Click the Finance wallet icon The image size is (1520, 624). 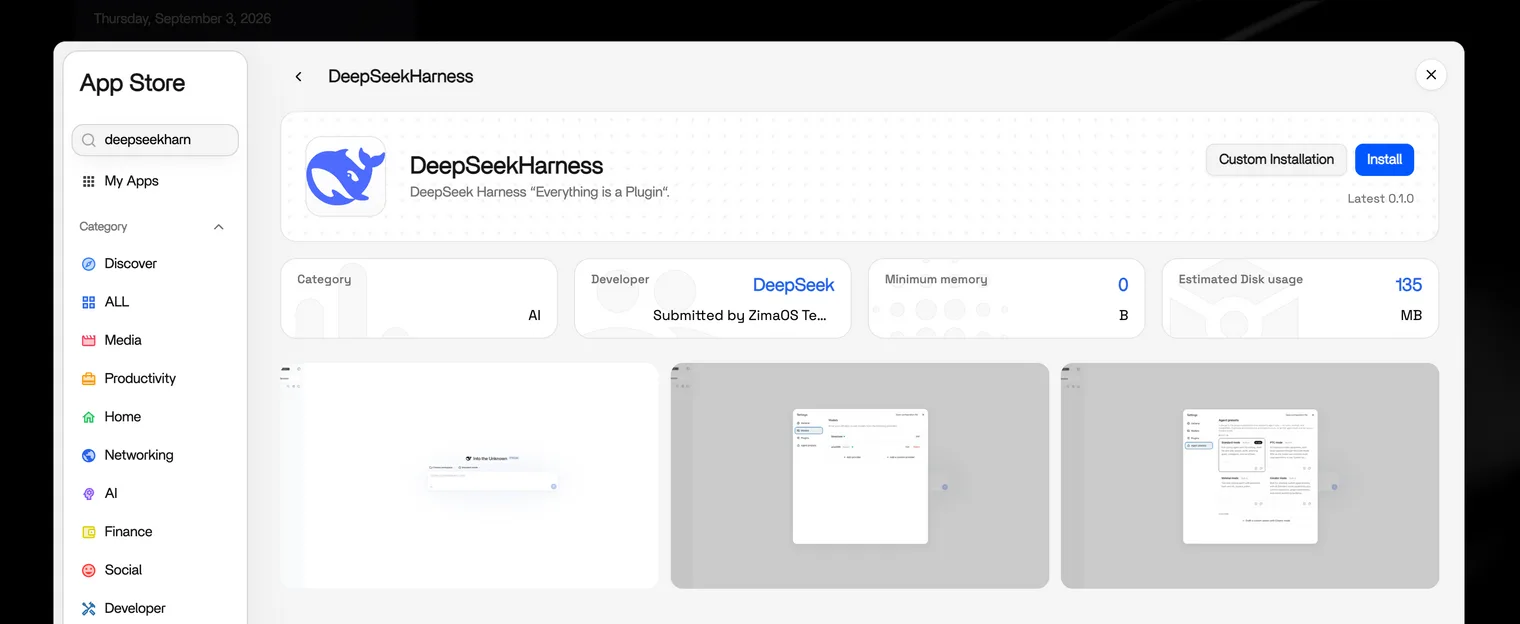pyautogui.click(x=89, y=532)
